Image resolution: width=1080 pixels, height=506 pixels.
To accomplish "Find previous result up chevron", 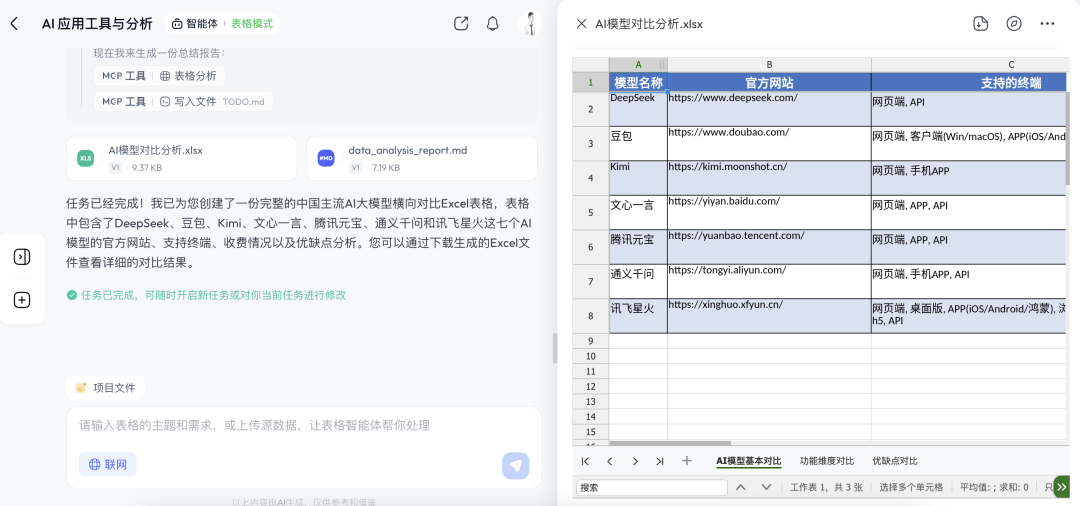I will coord(740,487).
